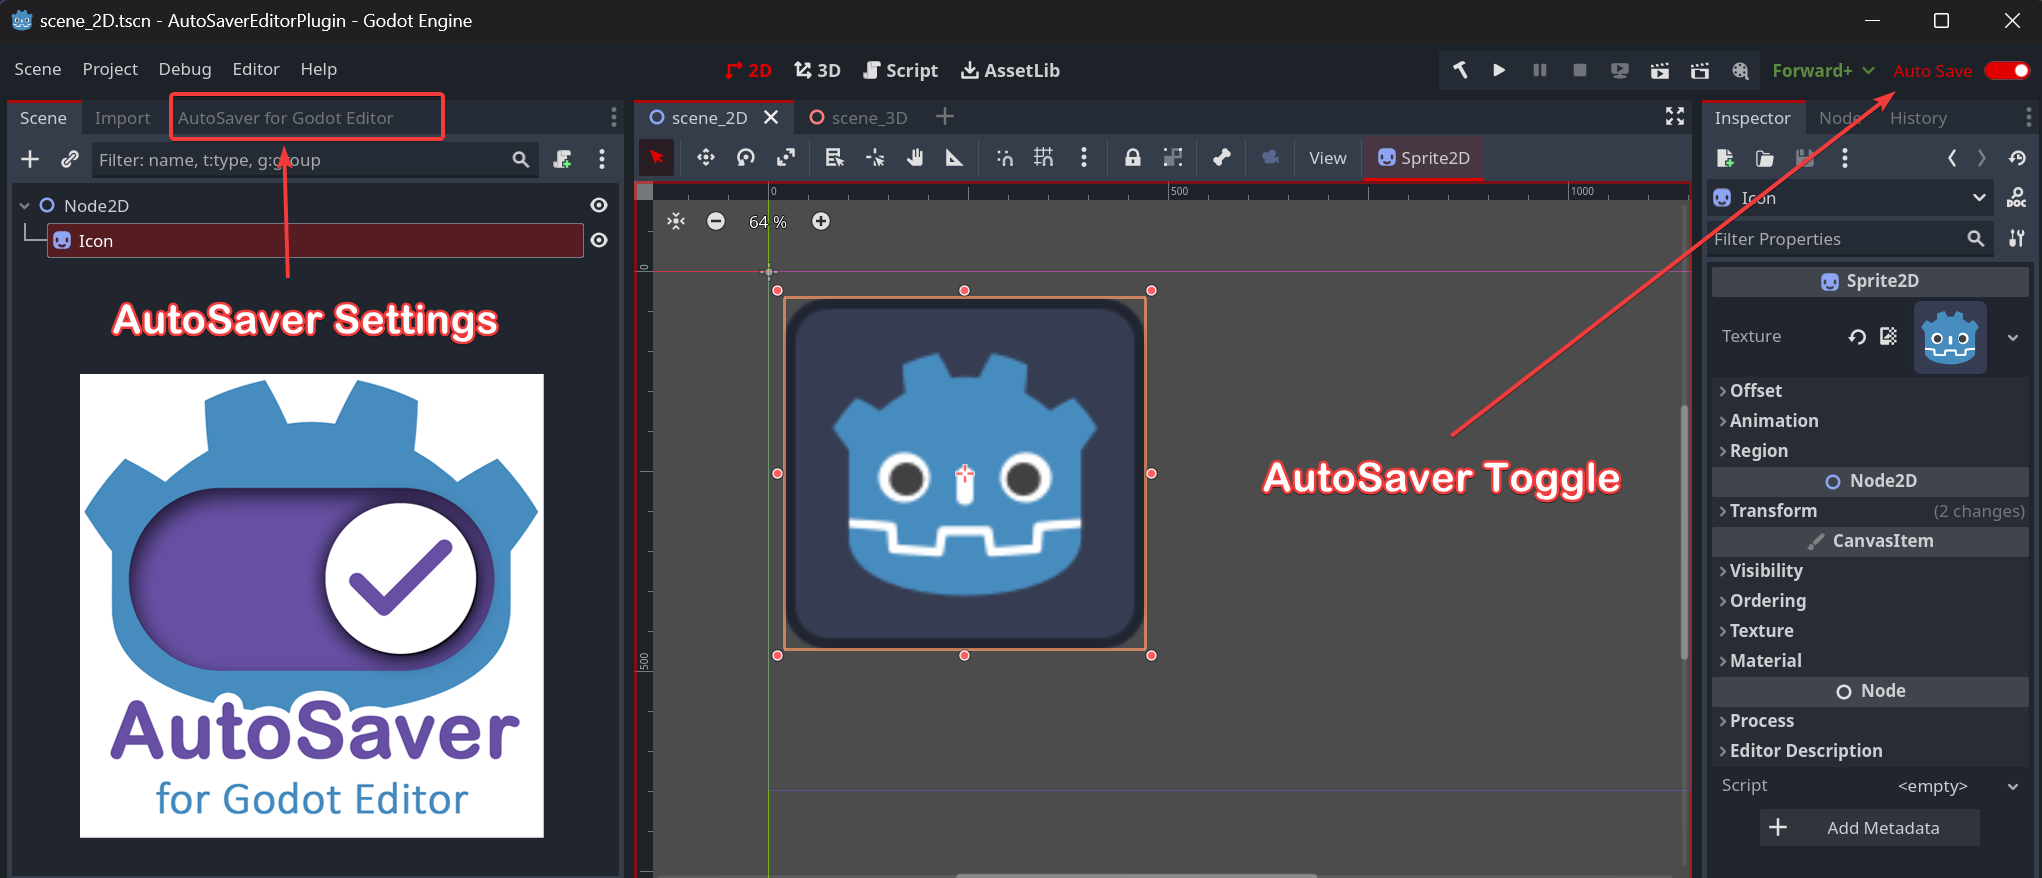Open the Sprite2D tools menu
The height and width of the screenshot is (878, 2042).
click(1424, 158)
